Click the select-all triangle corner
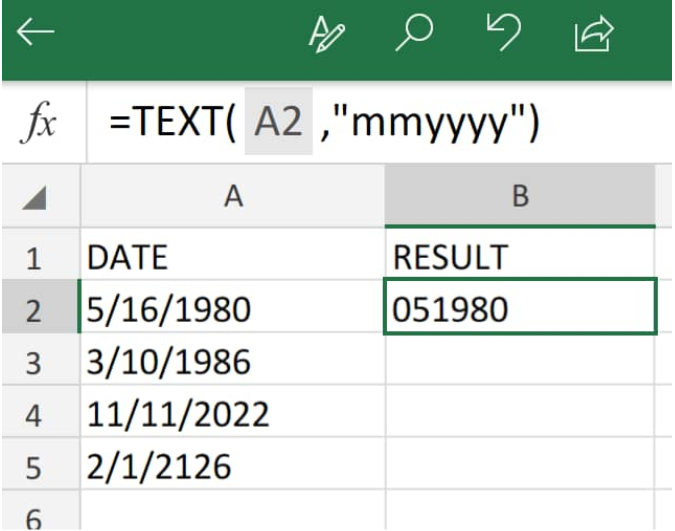 point(34,198)
